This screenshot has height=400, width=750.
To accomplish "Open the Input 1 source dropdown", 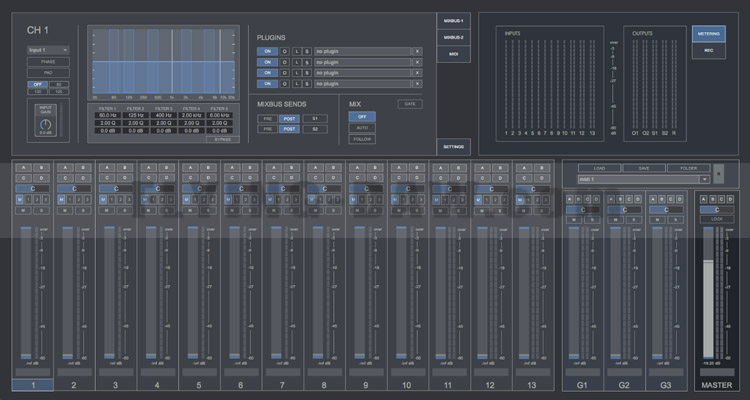I will pos(47,48).
